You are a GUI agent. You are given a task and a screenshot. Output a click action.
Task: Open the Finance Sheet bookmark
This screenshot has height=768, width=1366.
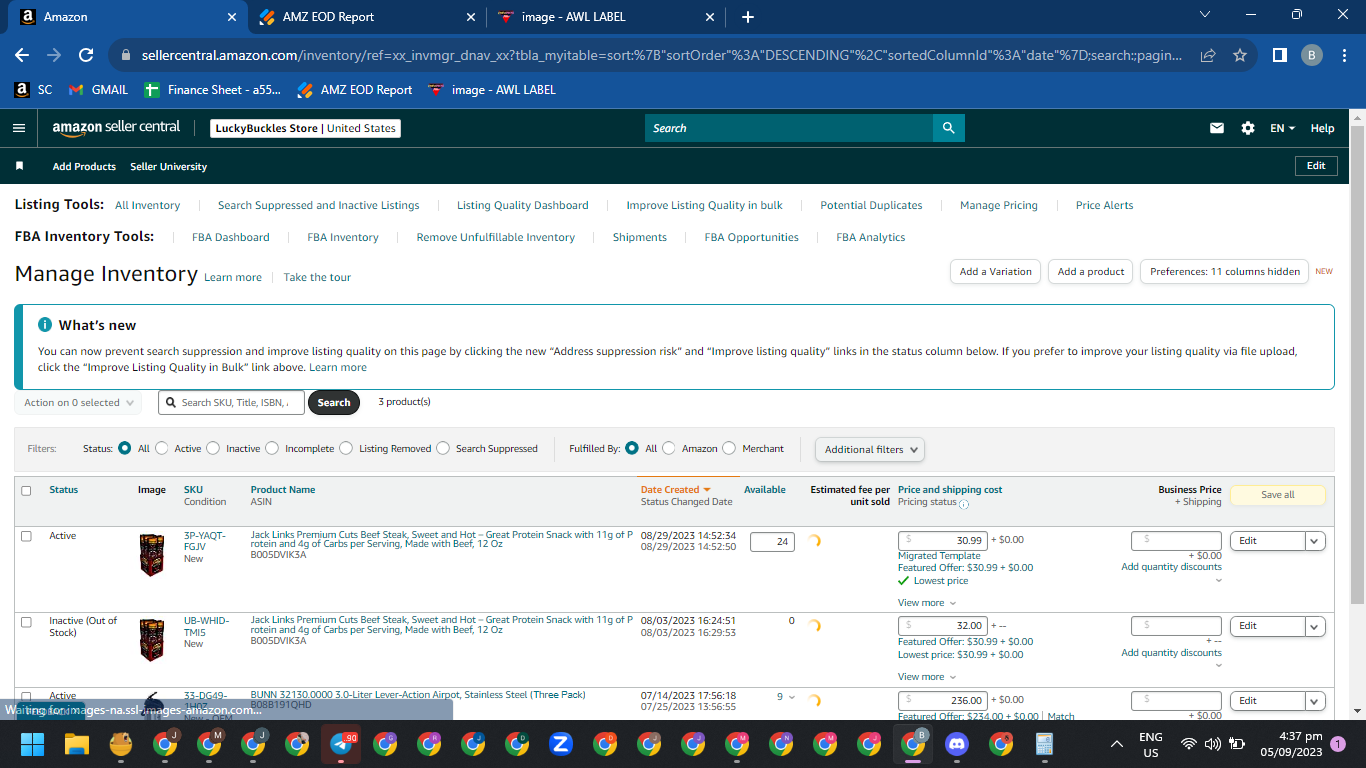pyautogui.click(x=212, y=90)
